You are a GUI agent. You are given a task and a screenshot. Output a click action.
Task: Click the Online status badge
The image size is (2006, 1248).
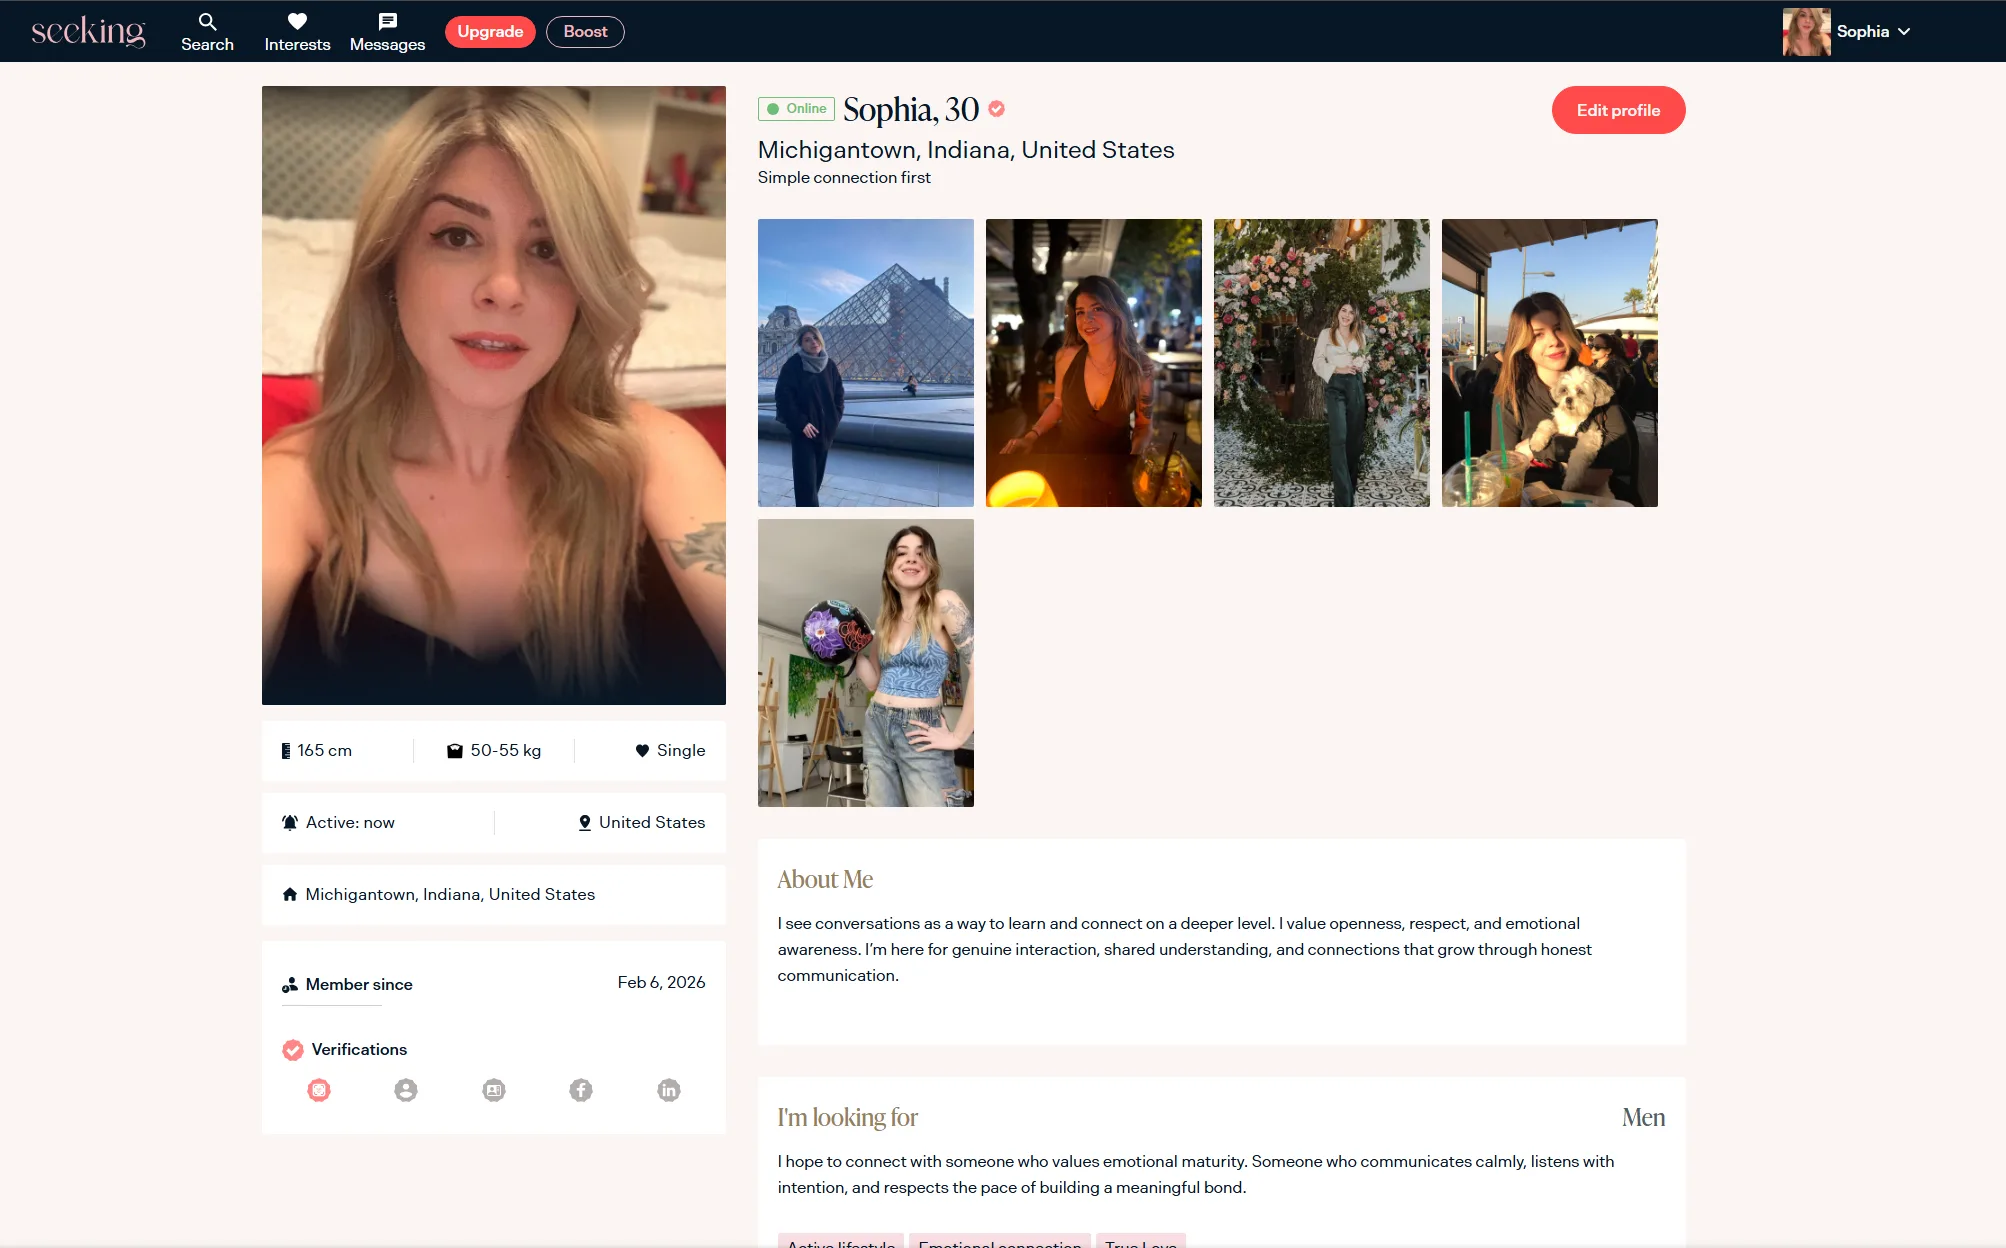[797, 109]
